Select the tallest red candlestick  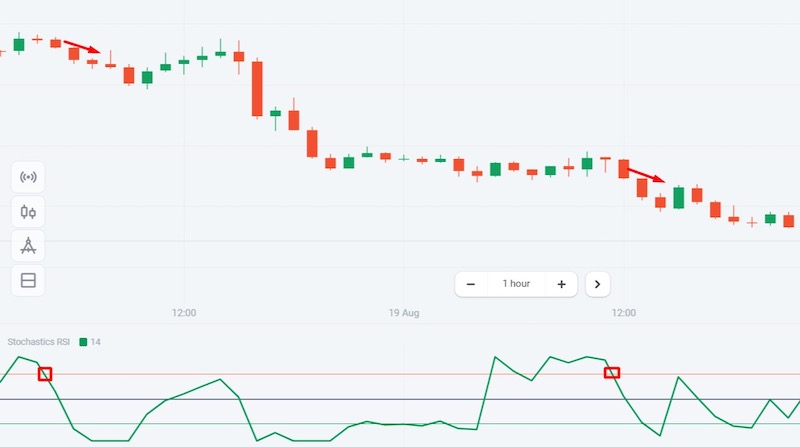[x=257, y=89]
